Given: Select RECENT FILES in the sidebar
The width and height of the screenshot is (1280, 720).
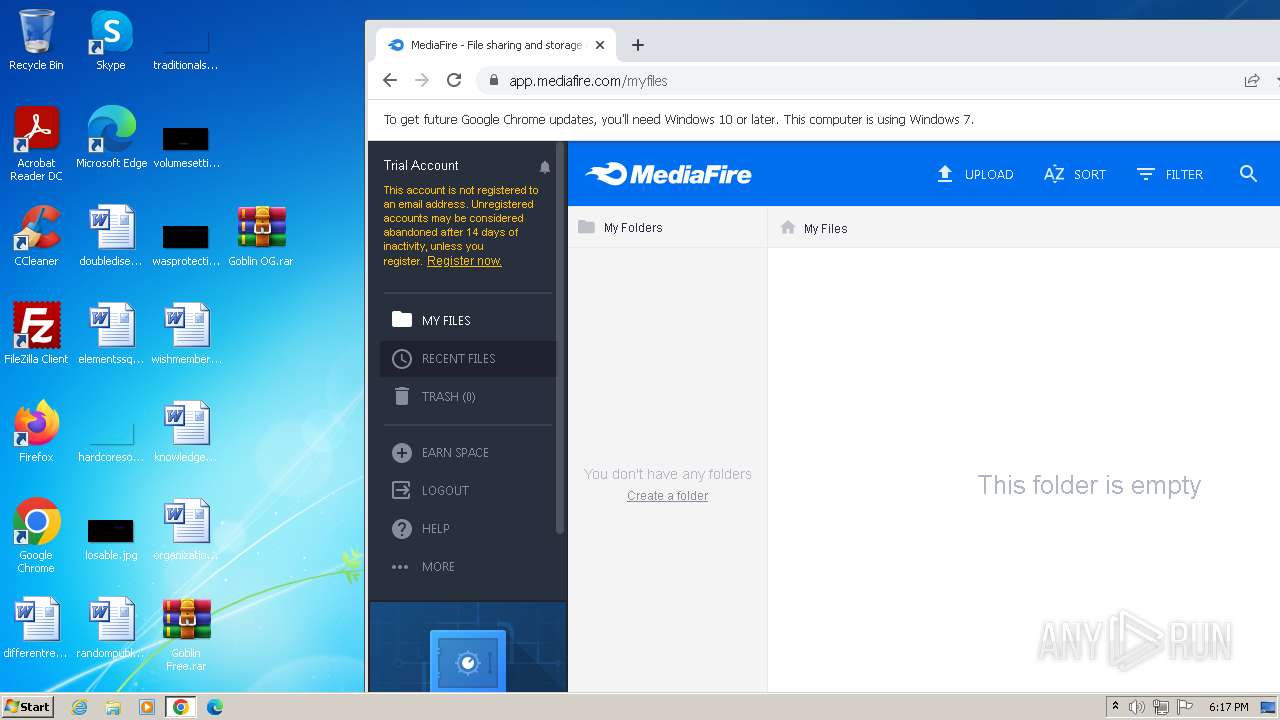Looking at the screenshot, I should (x=468, y=358).
